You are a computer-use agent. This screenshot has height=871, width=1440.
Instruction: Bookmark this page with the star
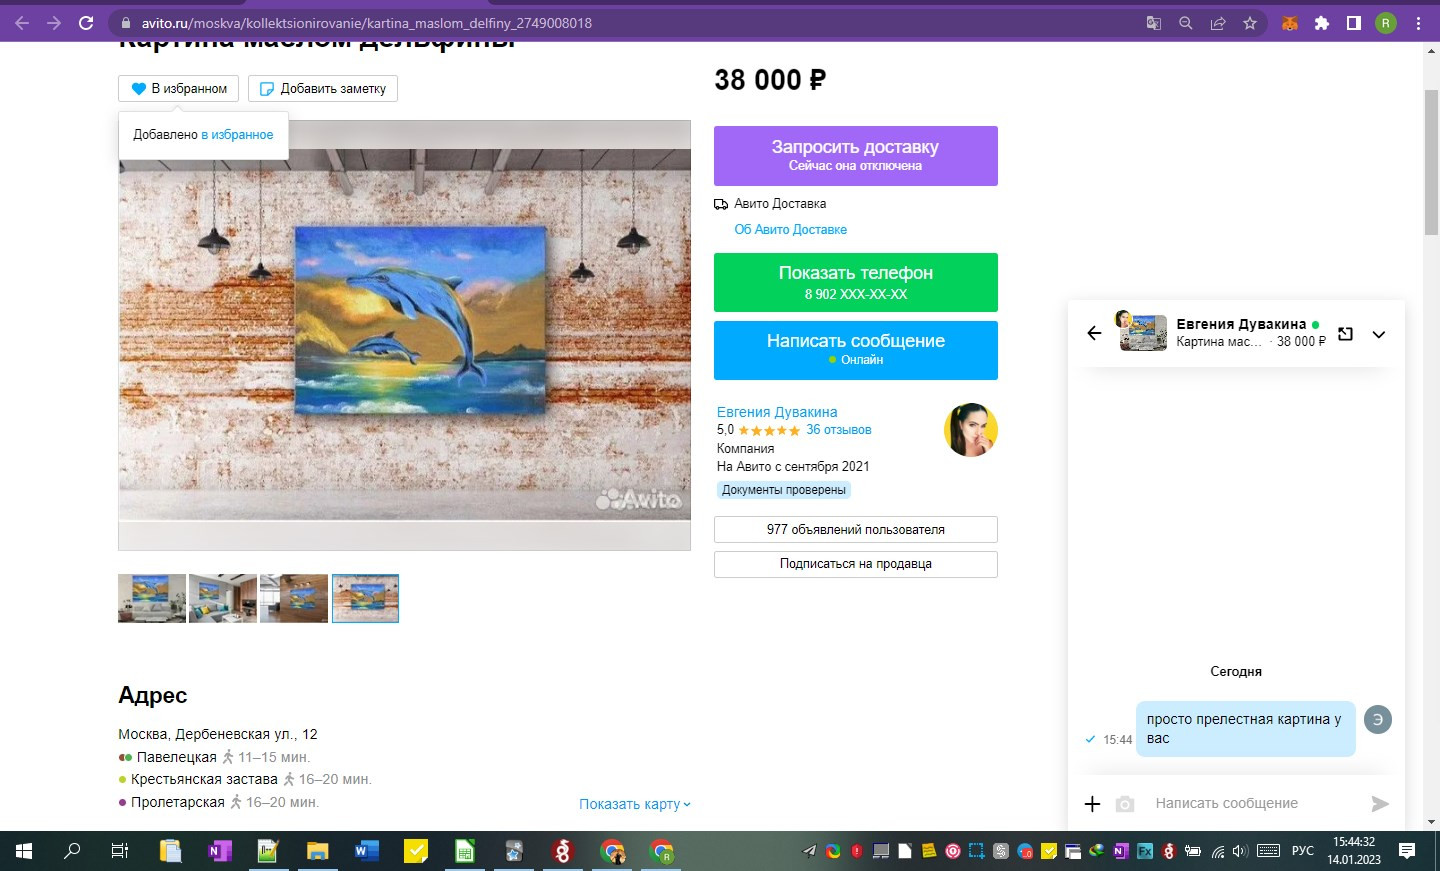tap(1249, 22)
